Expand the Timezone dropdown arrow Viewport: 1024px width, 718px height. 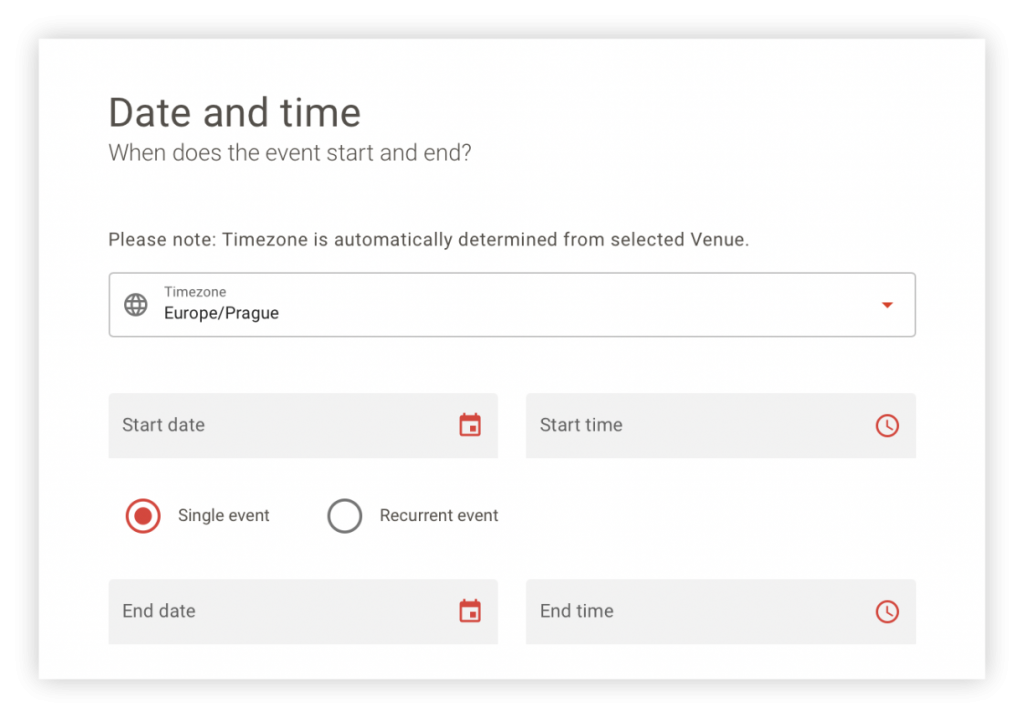pos(887,305)
